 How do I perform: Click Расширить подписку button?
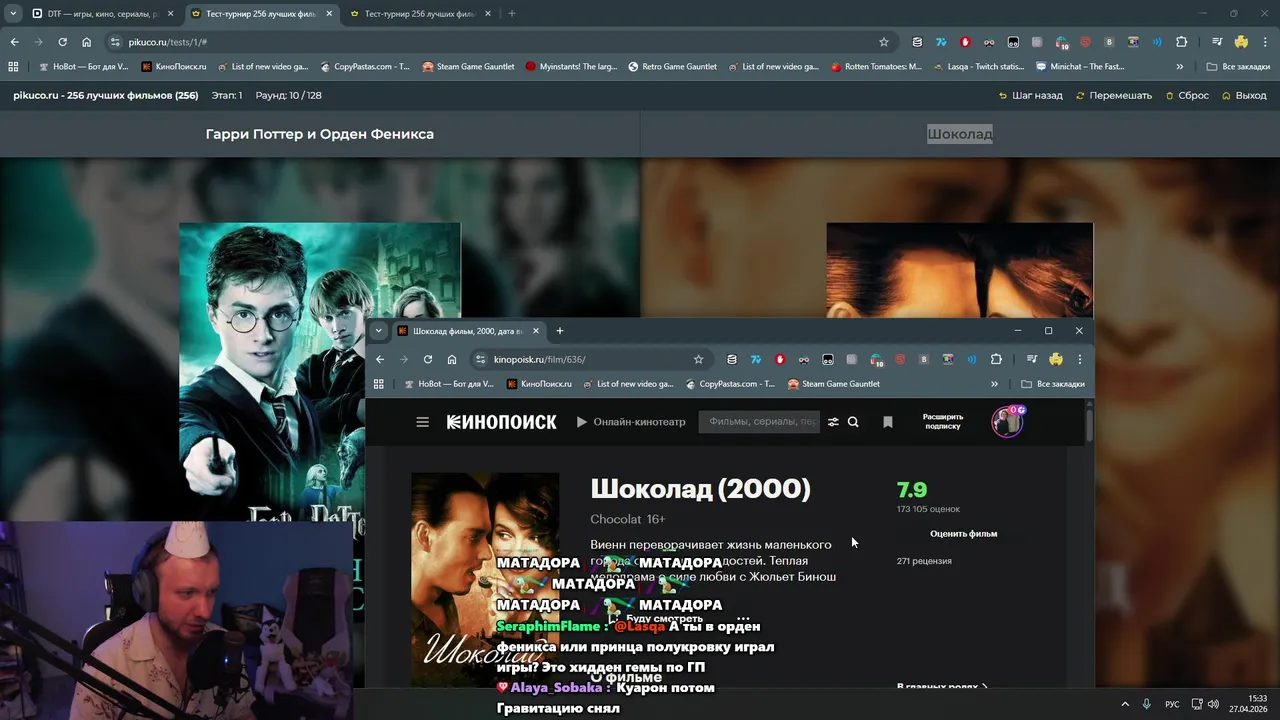click(x=943, y=422)
